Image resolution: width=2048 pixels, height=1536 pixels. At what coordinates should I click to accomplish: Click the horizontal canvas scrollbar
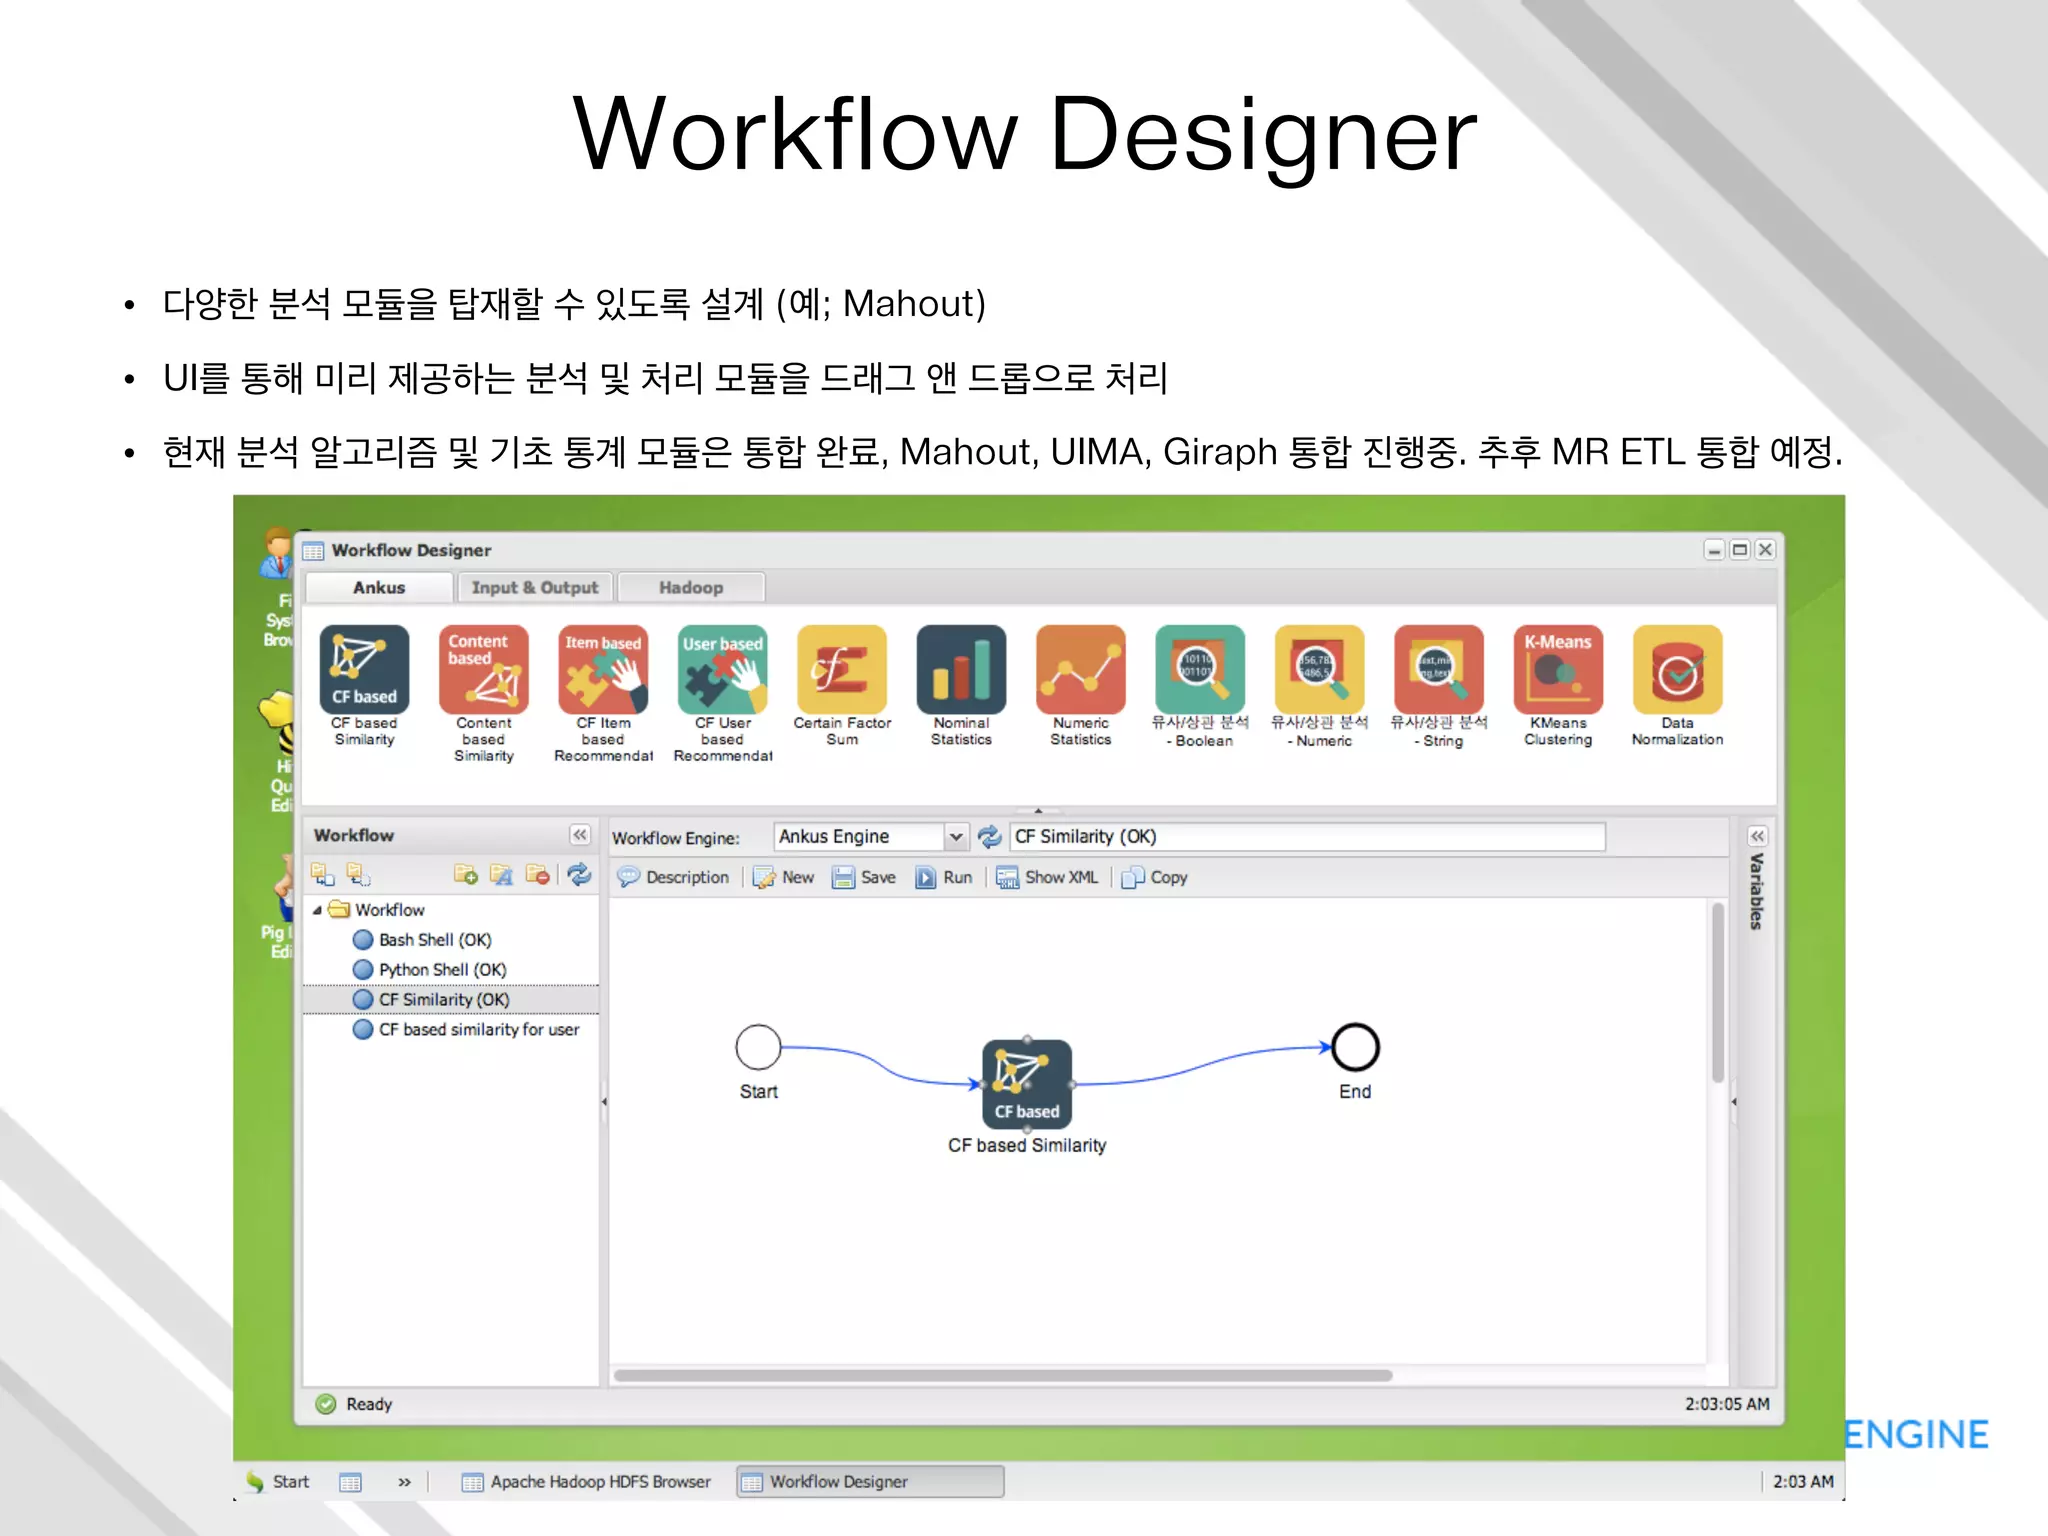pos(1002,1376)
